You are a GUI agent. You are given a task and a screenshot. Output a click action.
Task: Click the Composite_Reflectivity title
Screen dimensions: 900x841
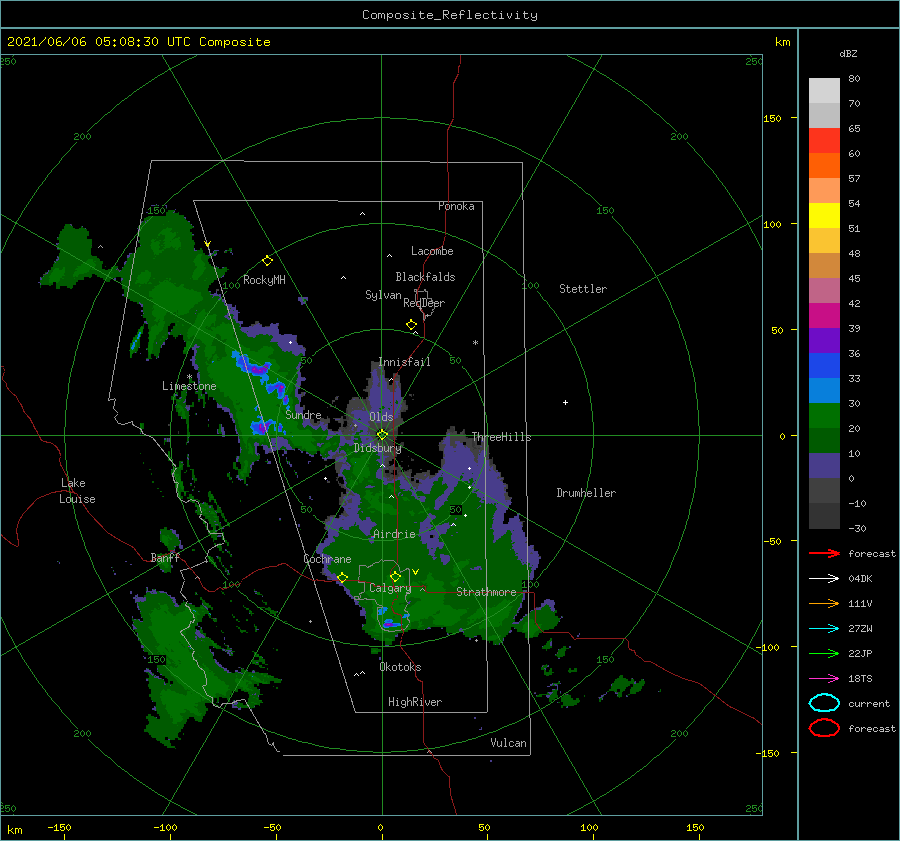coord(450,15)
